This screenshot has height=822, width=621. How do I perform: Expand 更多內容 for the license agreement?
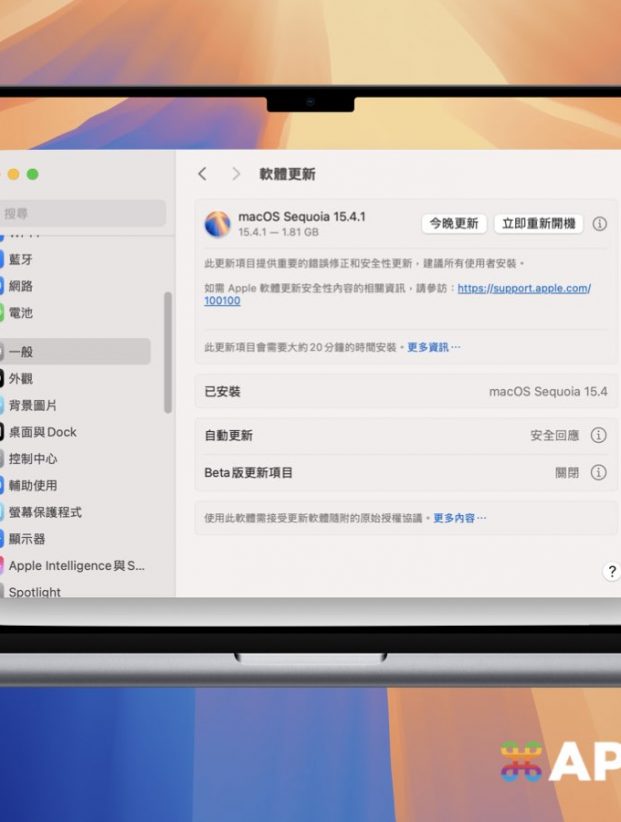459,518
